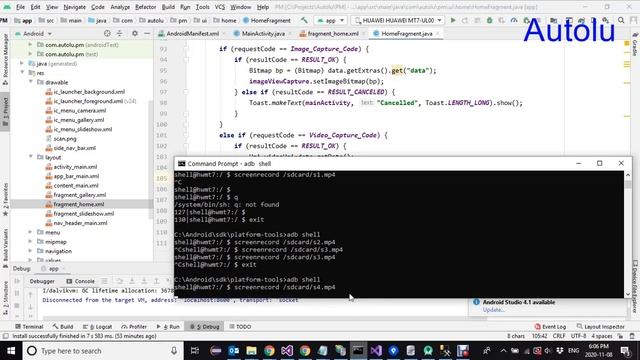Screen dimensions: 640x360
Task: Expand the mipmap folder
Action: coord(31,242)
